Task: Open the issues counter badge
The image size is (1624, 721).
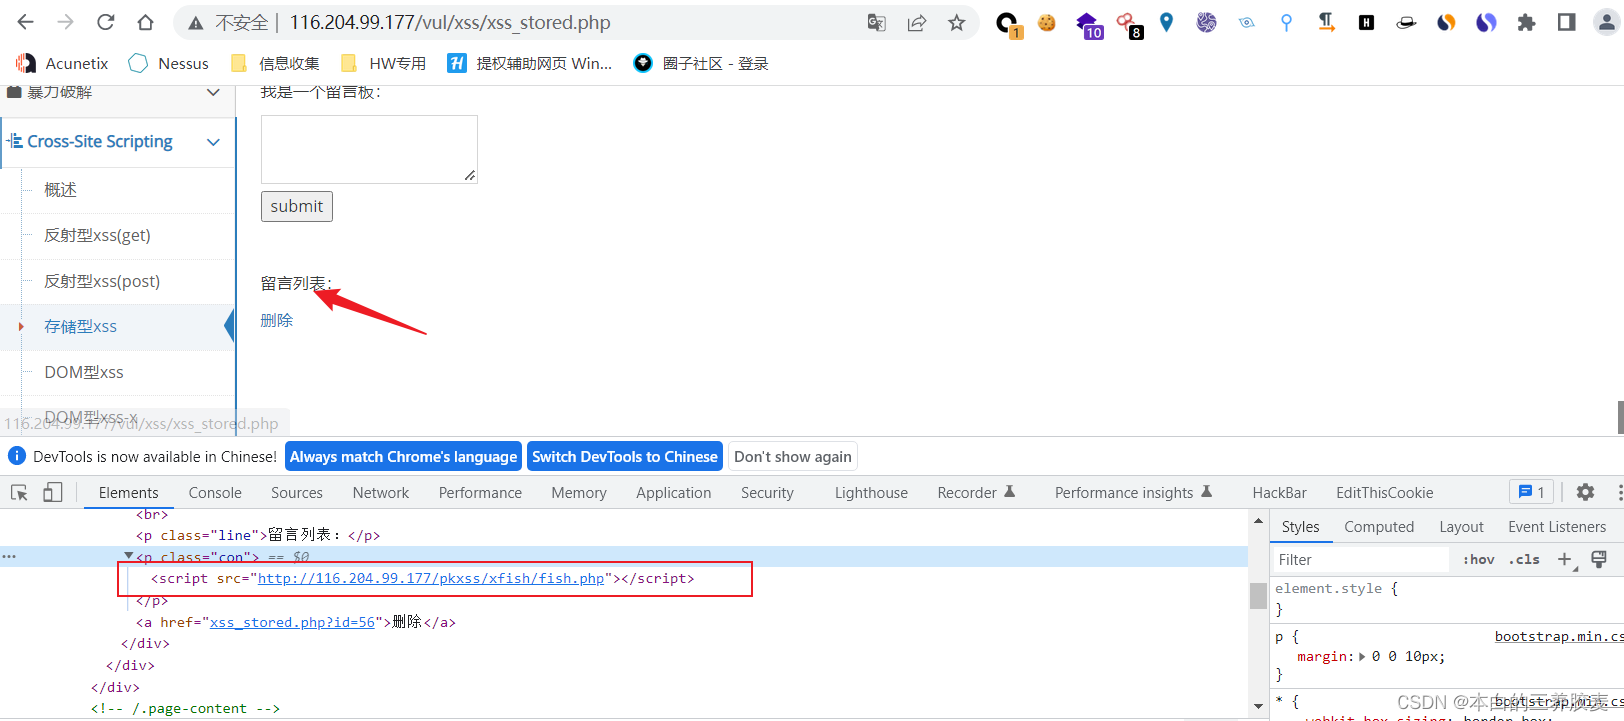Action: click(1531, 492)
